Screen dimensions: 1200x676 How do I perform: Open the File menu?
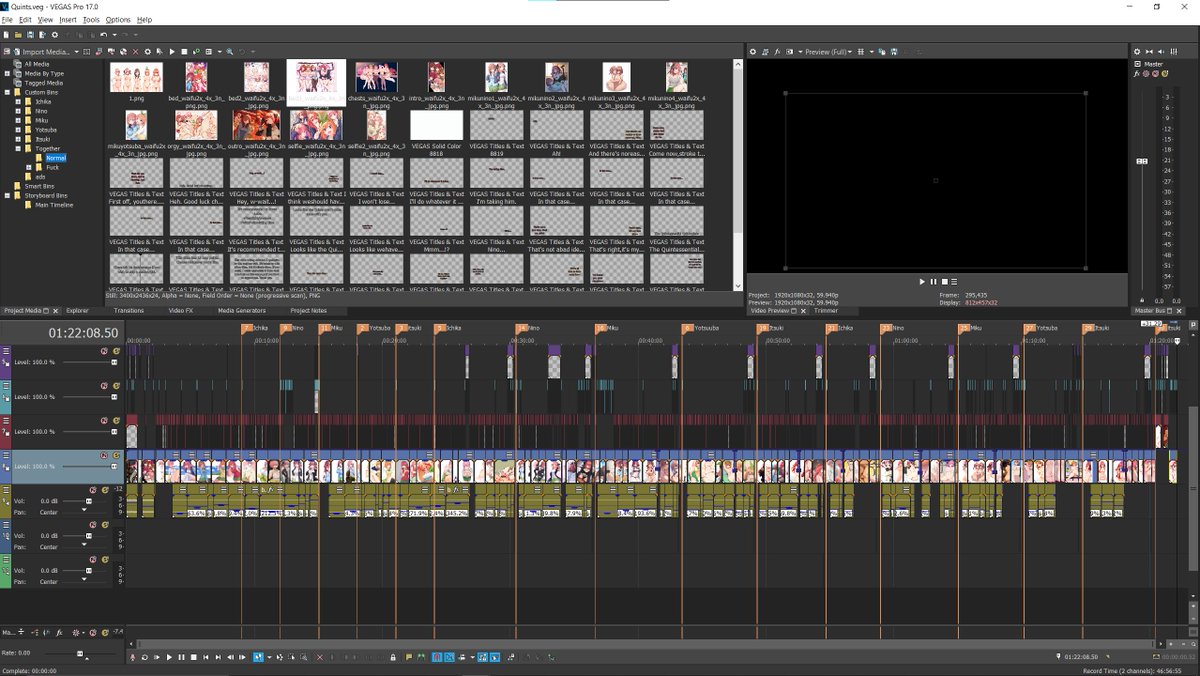tap(7, 20)
